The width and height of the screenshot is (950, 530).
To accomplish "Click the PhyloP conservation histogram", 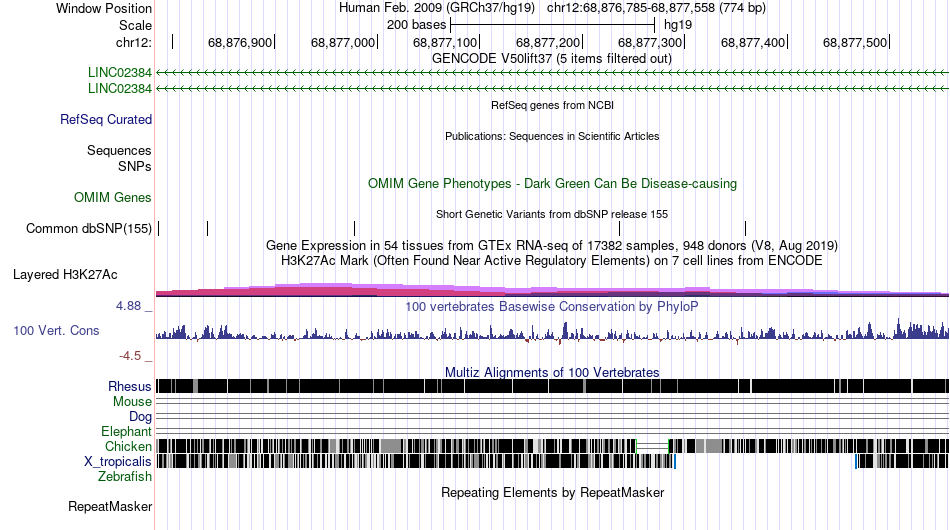I will tap(552, 331).
